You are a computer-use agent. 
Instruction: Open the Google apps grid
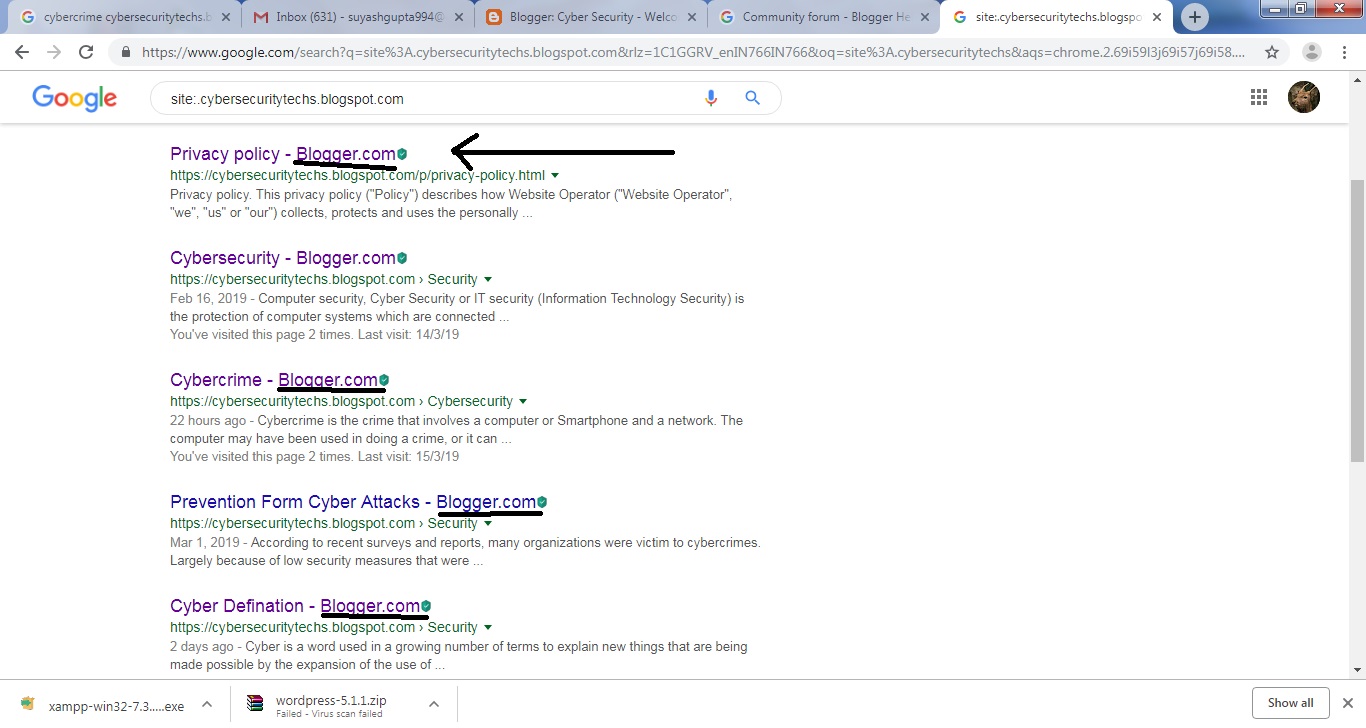pyautogui.click(x=1258, y=97)
